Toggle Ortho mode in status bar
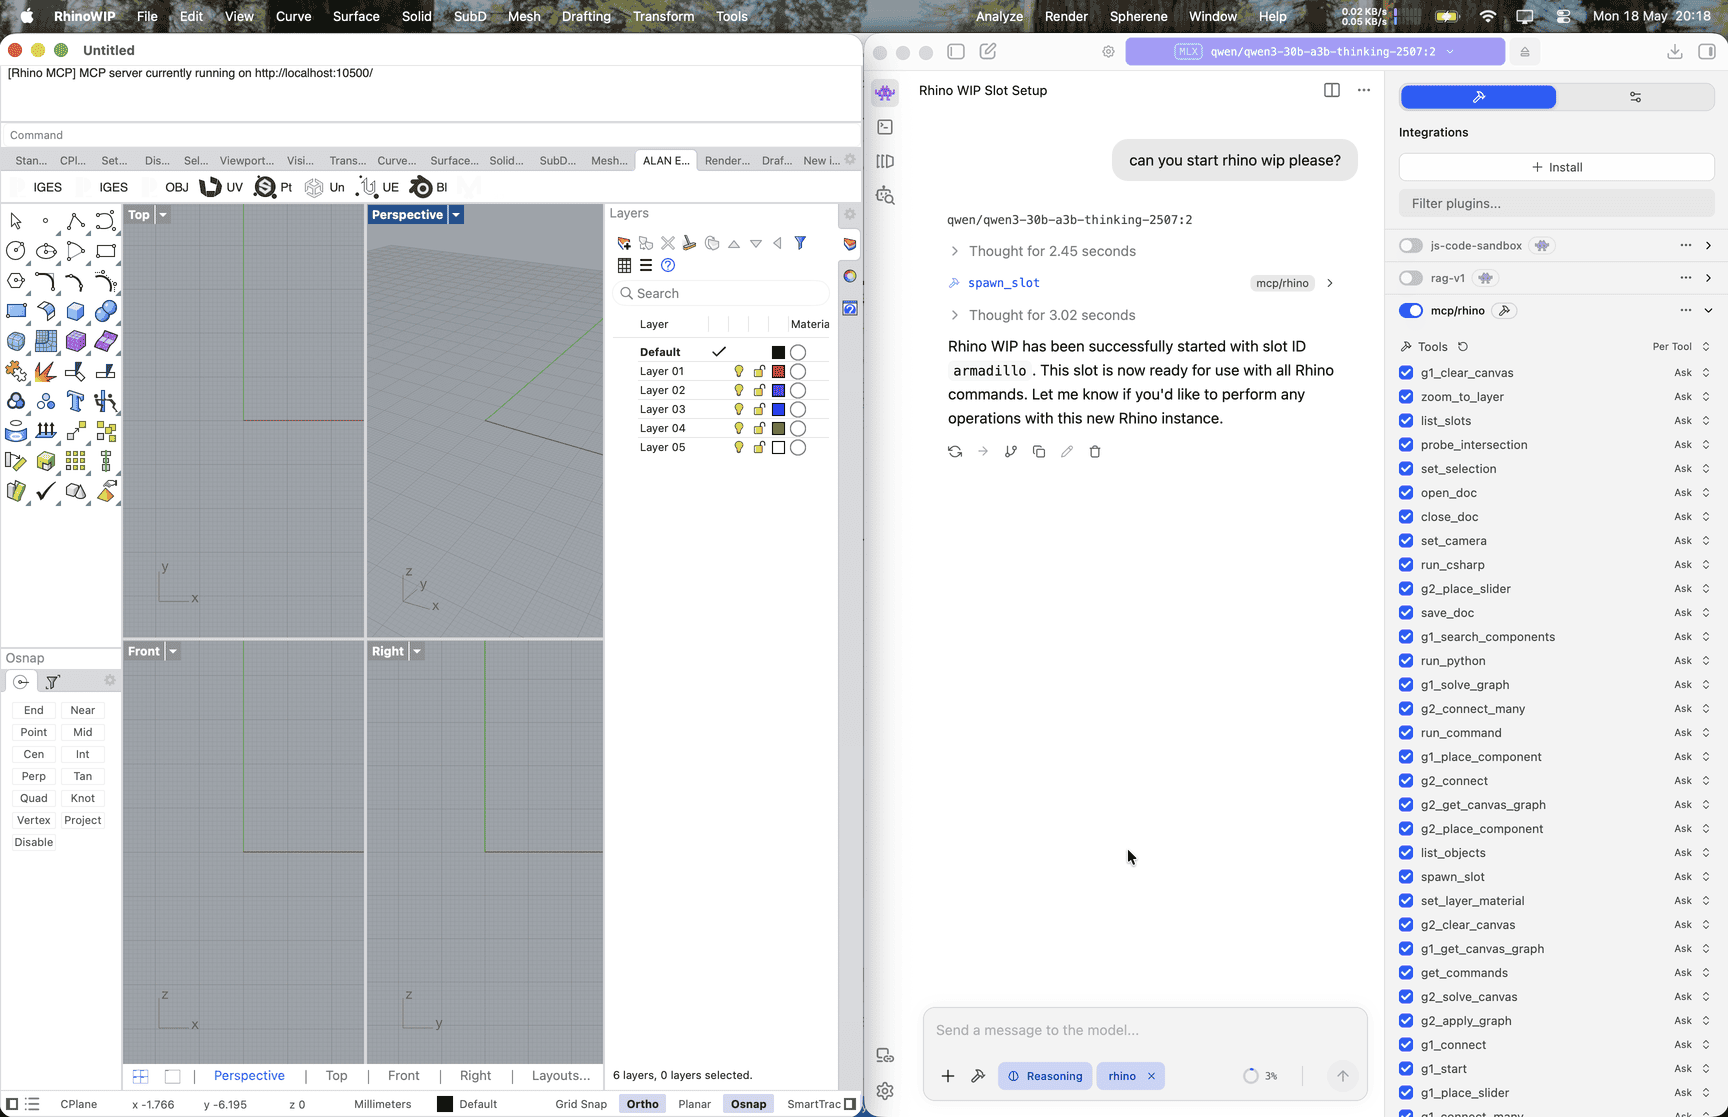The width and height of the screenshot is (1728, 1117). pos(643,1104)
